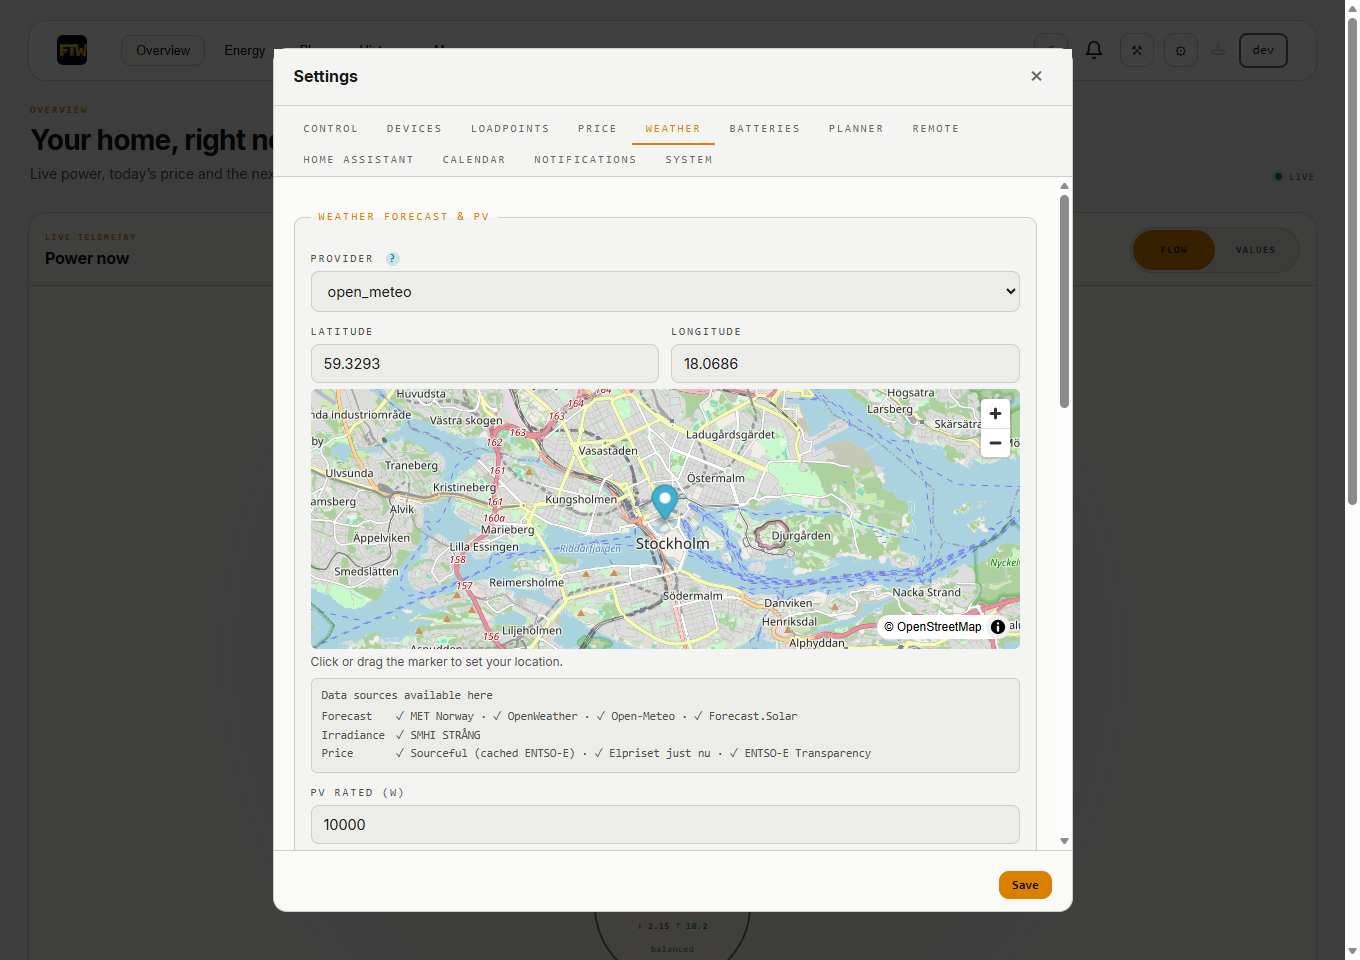Click the Sourceful (cached ENTSO-E) source text
This screenshot has width=1360, height=960.
493,754
